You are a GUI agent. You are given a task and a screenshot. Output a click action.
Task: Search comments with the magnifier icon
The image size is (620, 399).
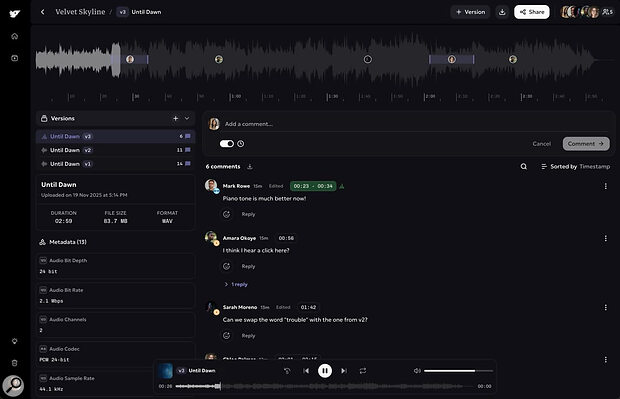(x=524, y=166)
